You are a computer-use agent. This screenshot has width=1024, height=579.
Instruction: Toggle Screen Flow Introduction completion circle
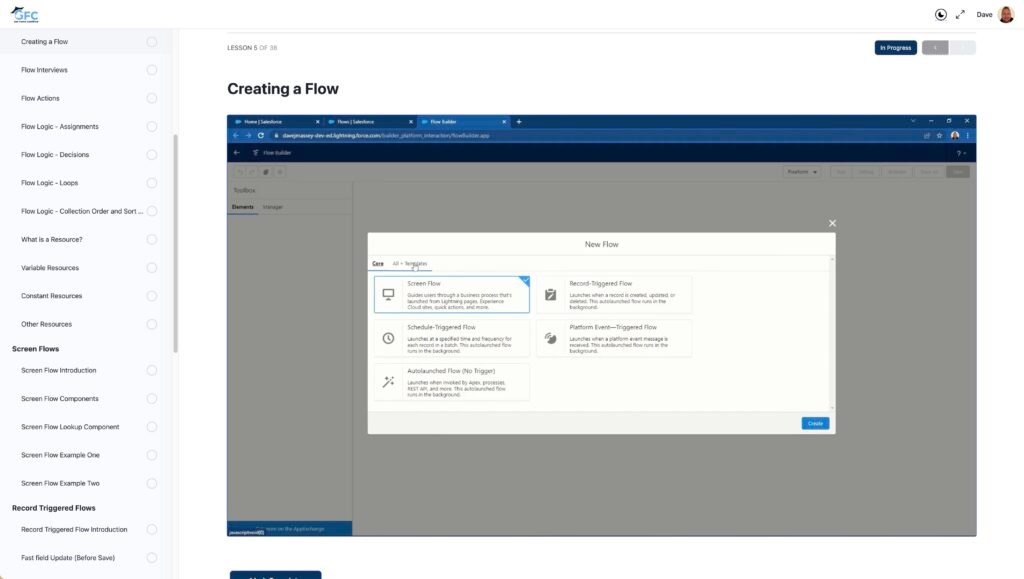pos(152,370)
